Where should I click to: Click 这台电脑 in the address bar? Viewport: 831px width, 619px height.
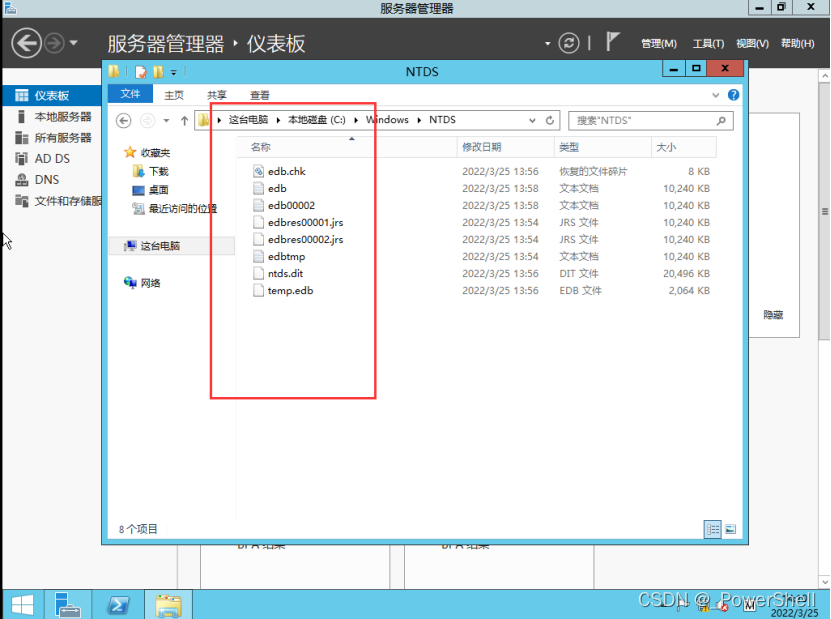[249, 120]
